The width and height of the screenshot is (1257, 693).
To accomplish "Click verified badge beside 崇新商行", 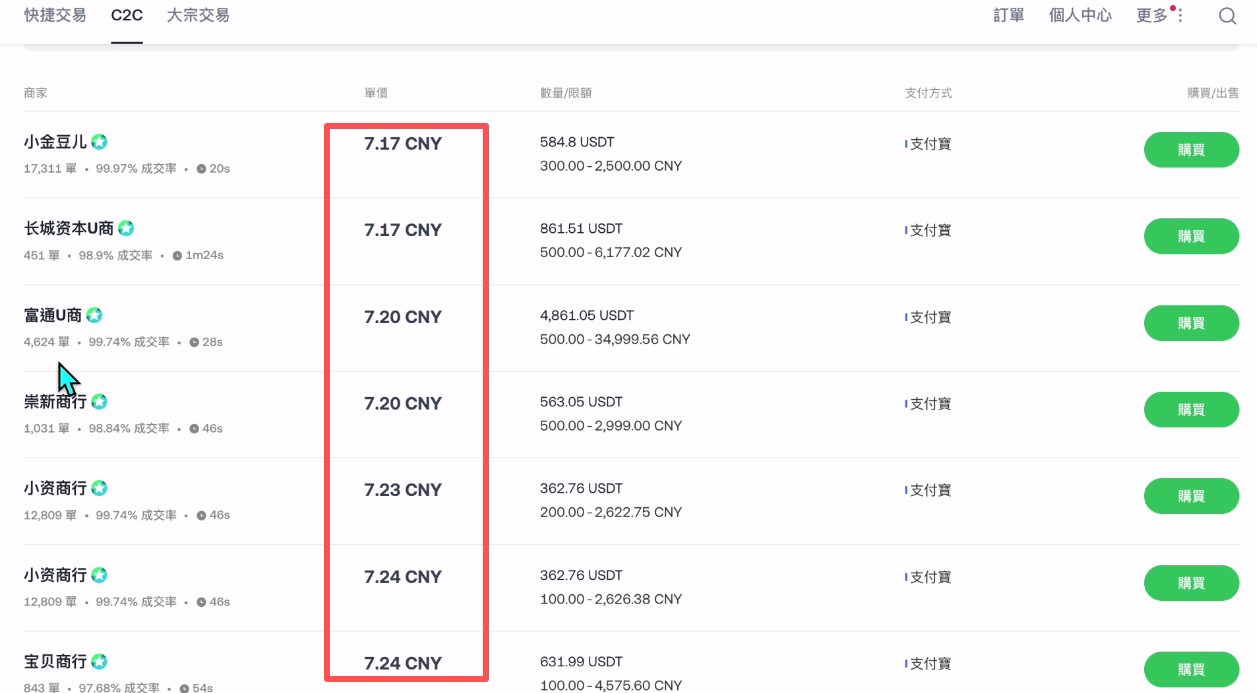I will pos(99,402).
